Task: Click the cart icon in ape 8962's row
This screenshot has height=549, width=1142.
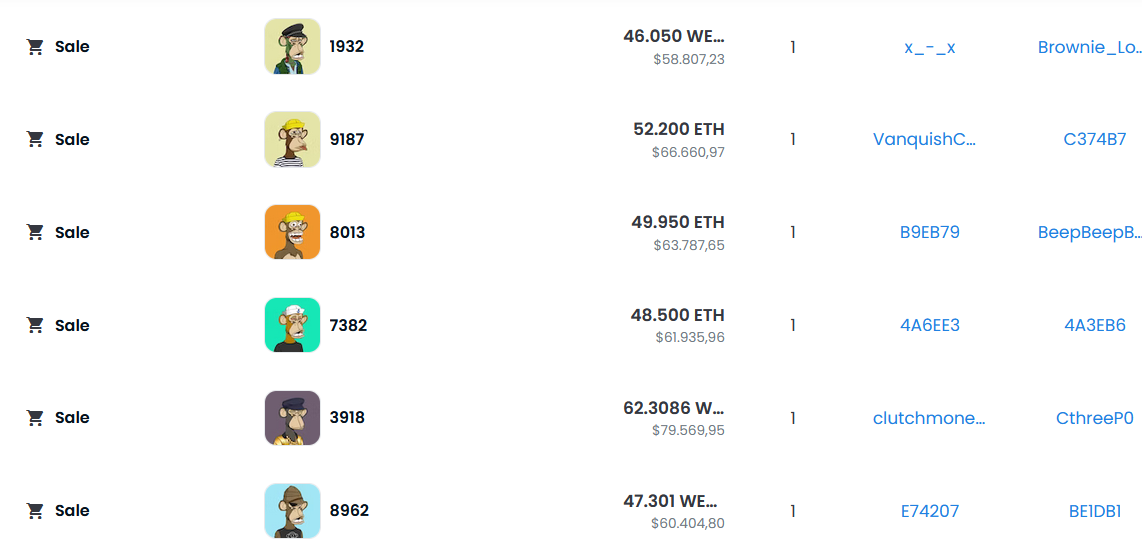Action: click(x=35, y=511)
